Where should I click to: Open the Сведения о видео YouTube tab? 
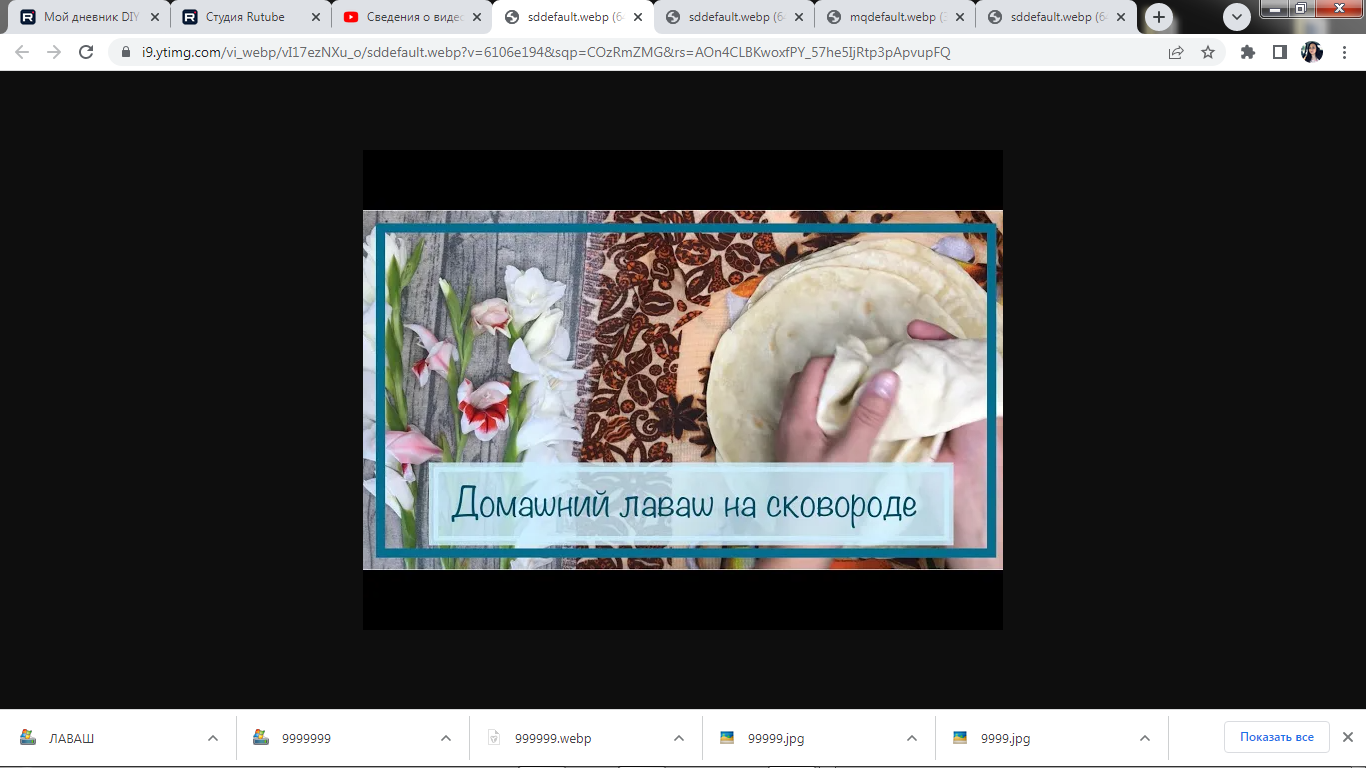pyautogui.click(x=411, y=17)
